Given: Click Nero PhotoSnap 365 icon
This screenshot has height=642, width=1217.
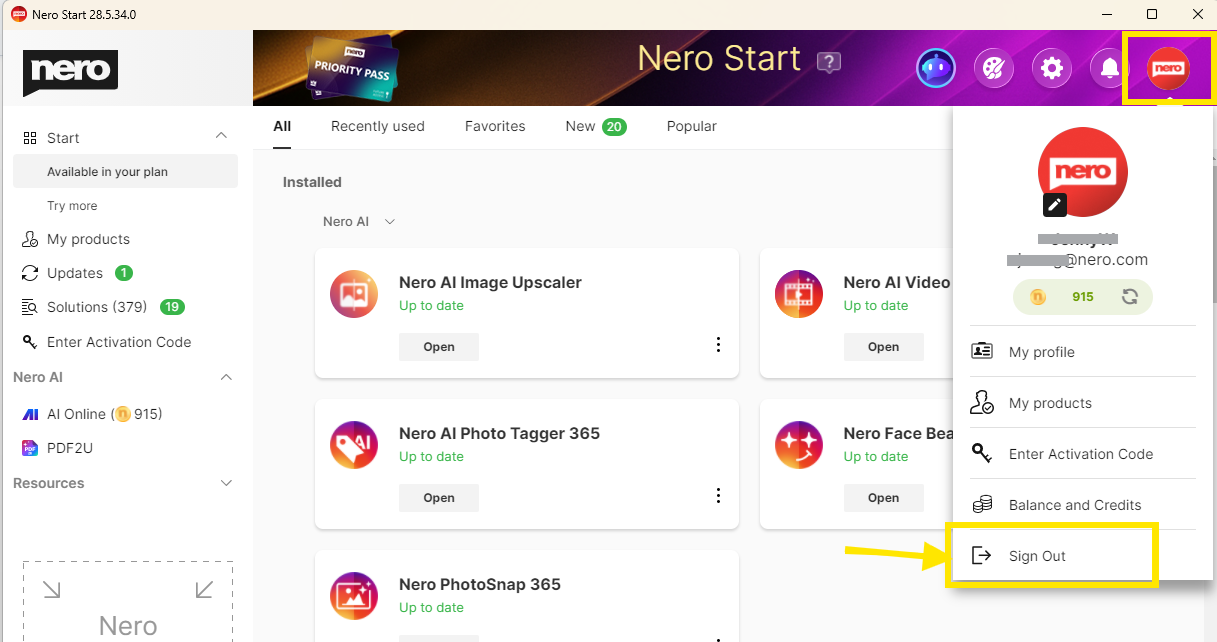Looking at the screenshot, I should coord(354,596).
